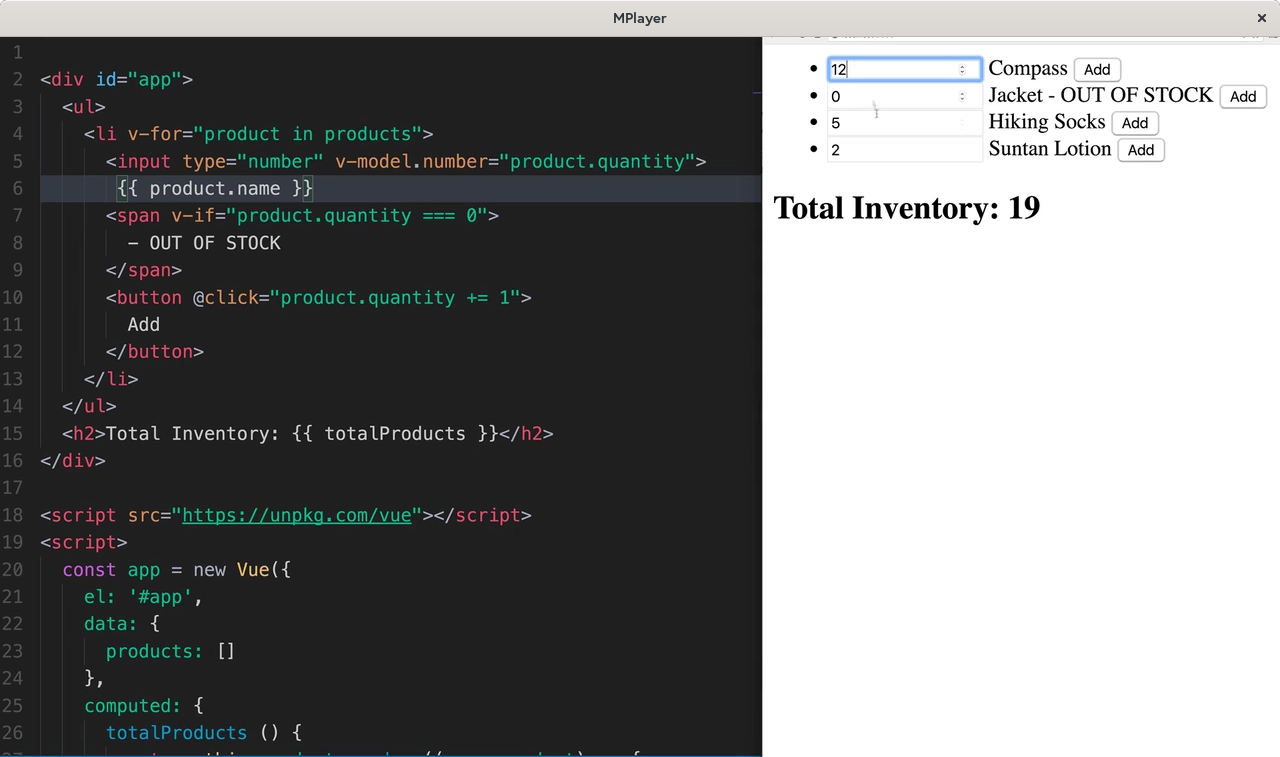
Task: Click the div id="app" code line
Action: click(x=116, y=79)
